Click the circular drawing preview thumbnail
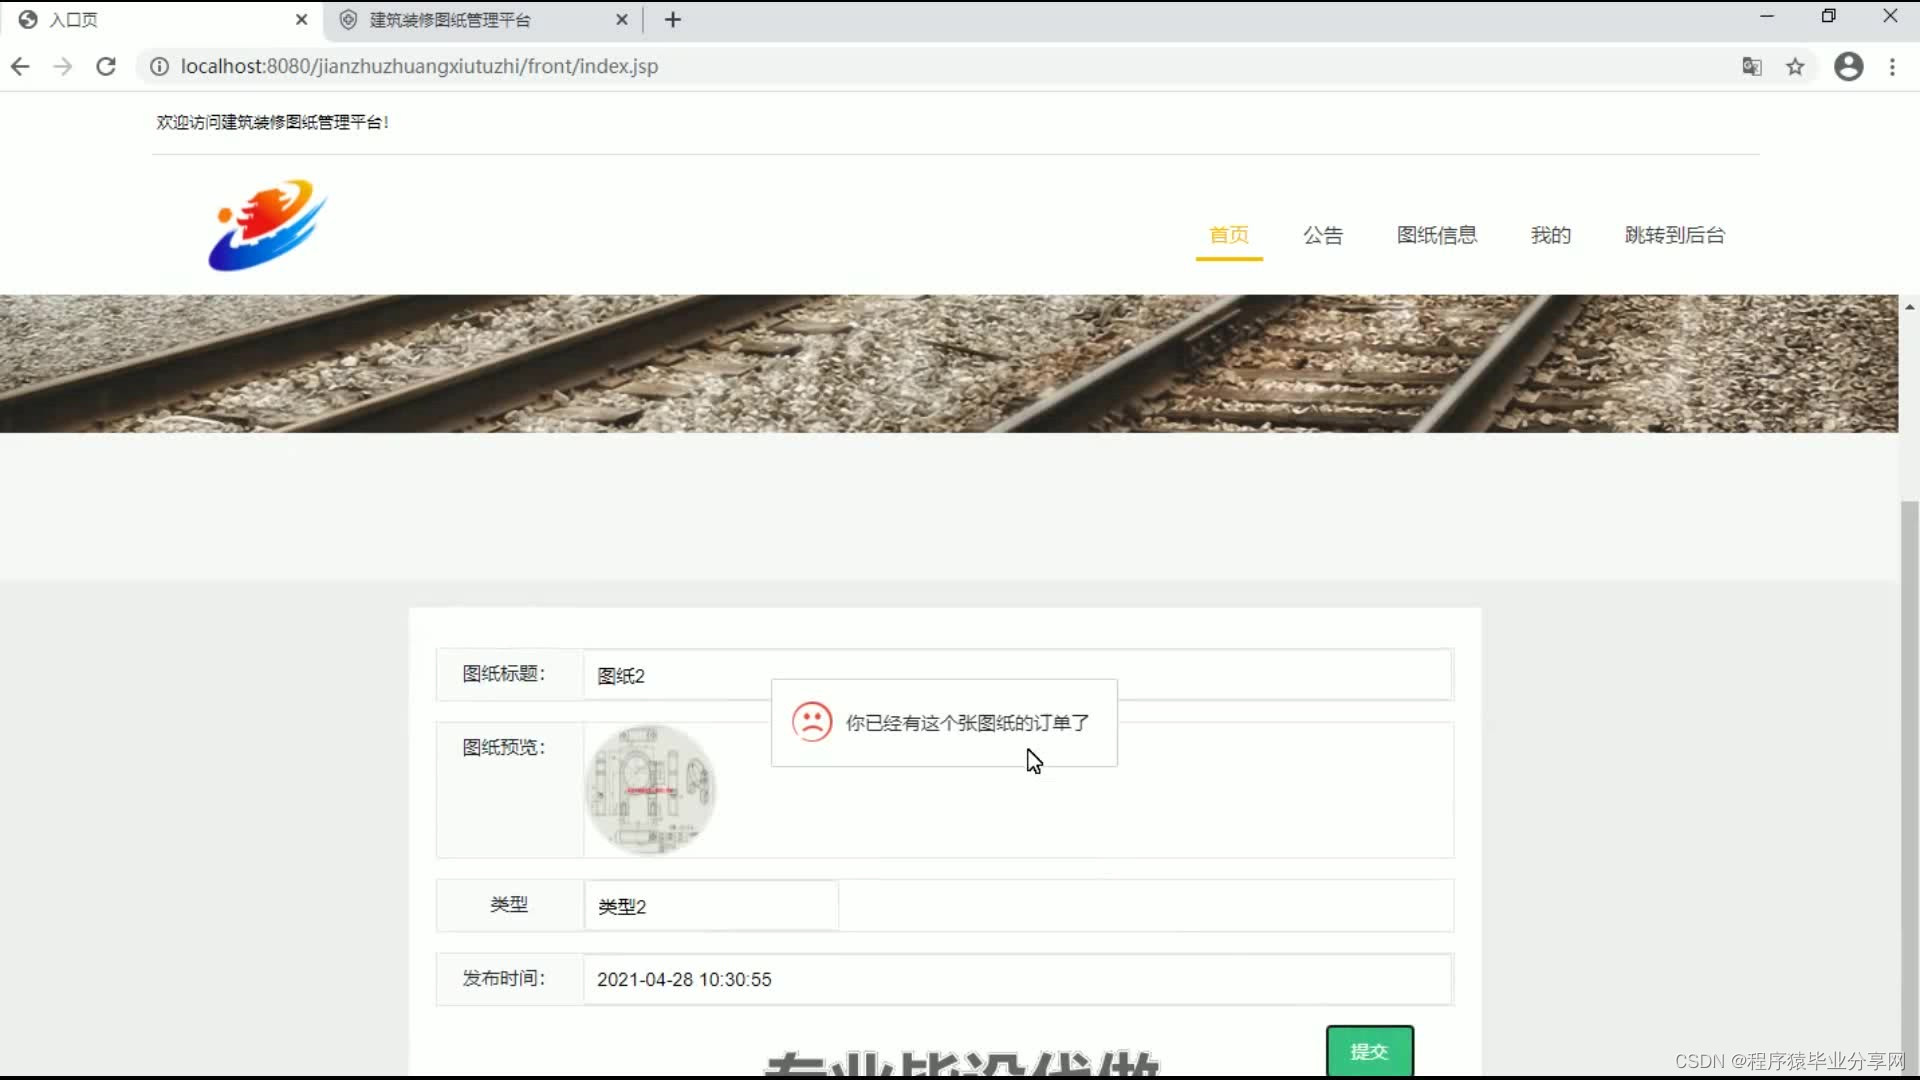 click(x=650, y=790)
